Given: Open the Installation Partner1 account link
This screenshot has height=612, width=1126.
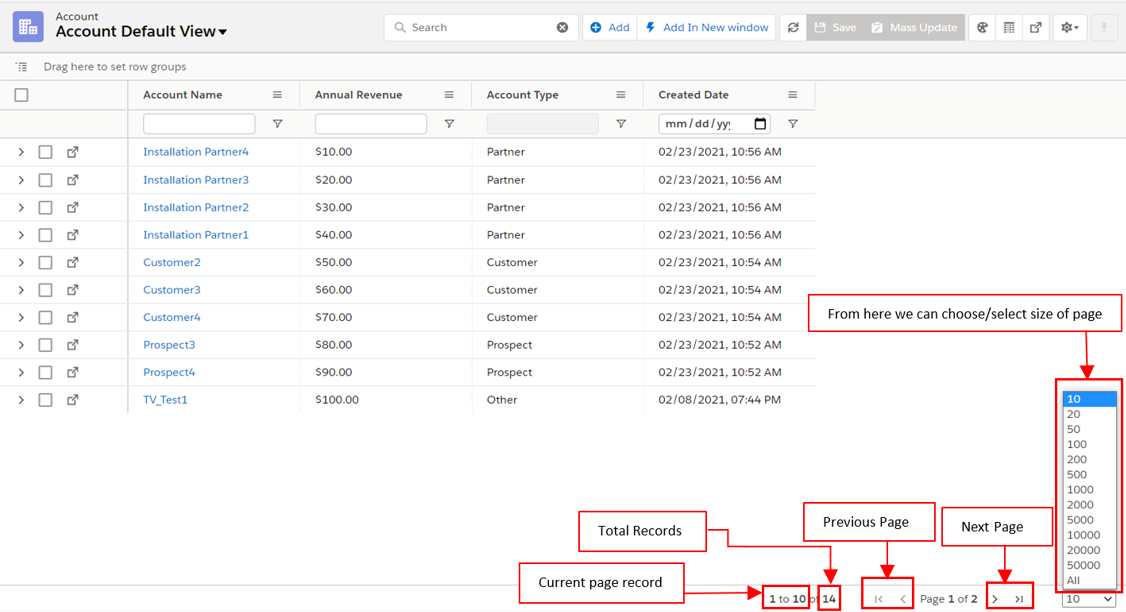Looking at the screenshot, I should (196, 235).
